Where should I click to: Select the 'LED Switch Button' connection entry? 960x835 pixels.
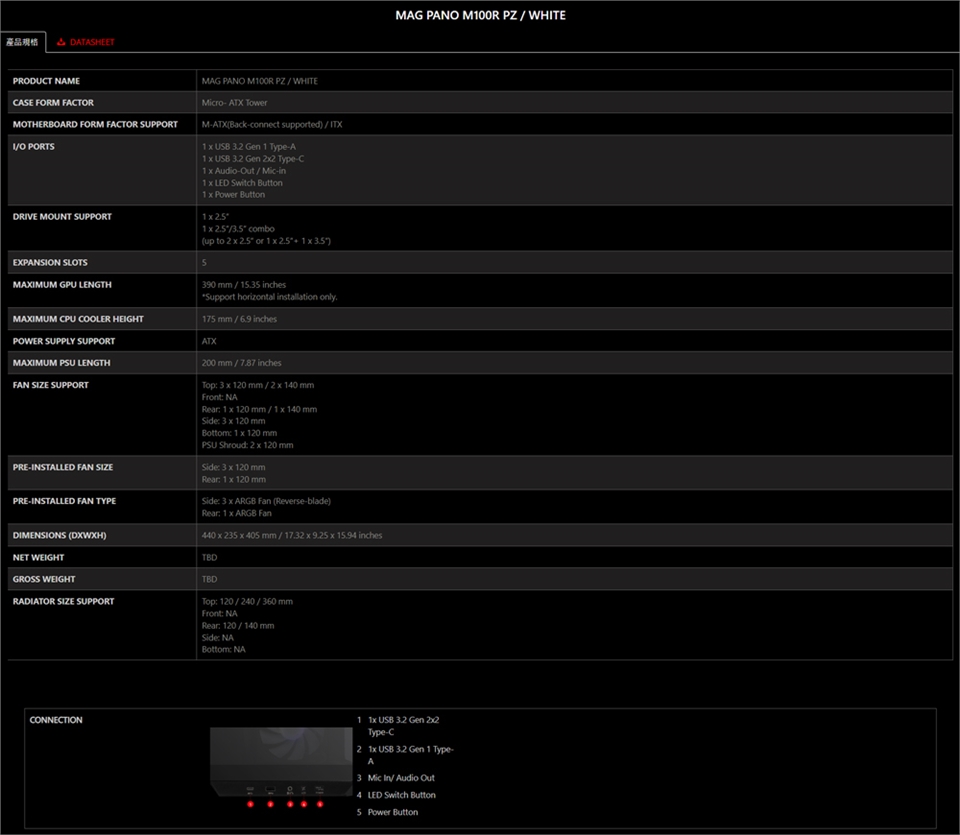(x=401, y=795)
